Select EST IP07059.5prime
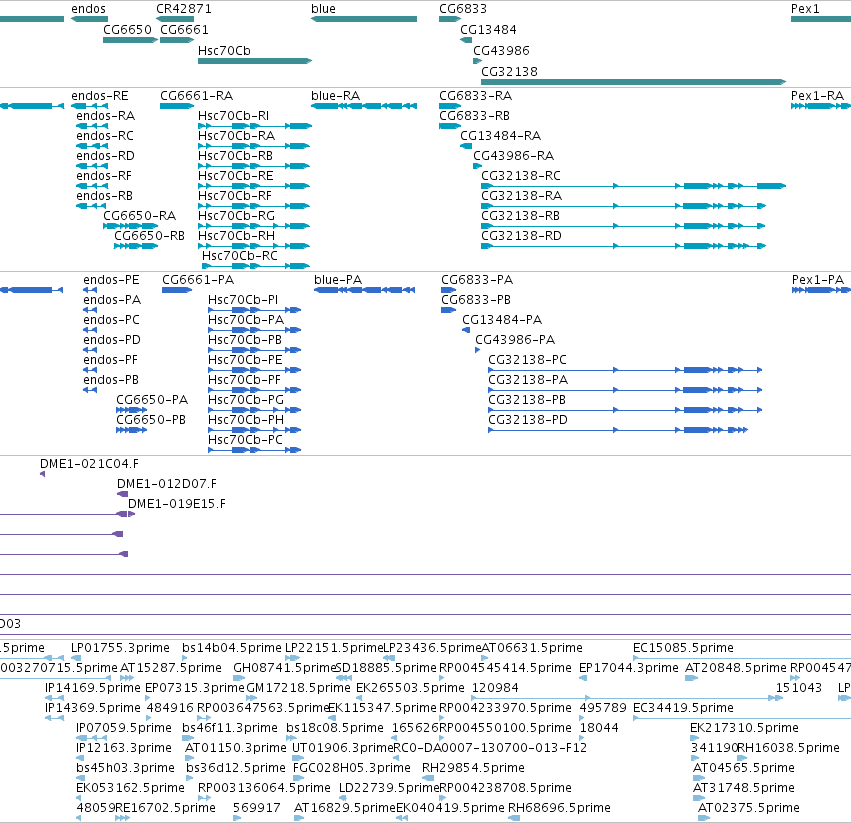The width and height of the screenshot is (851, 823). [x=124, y=727]
